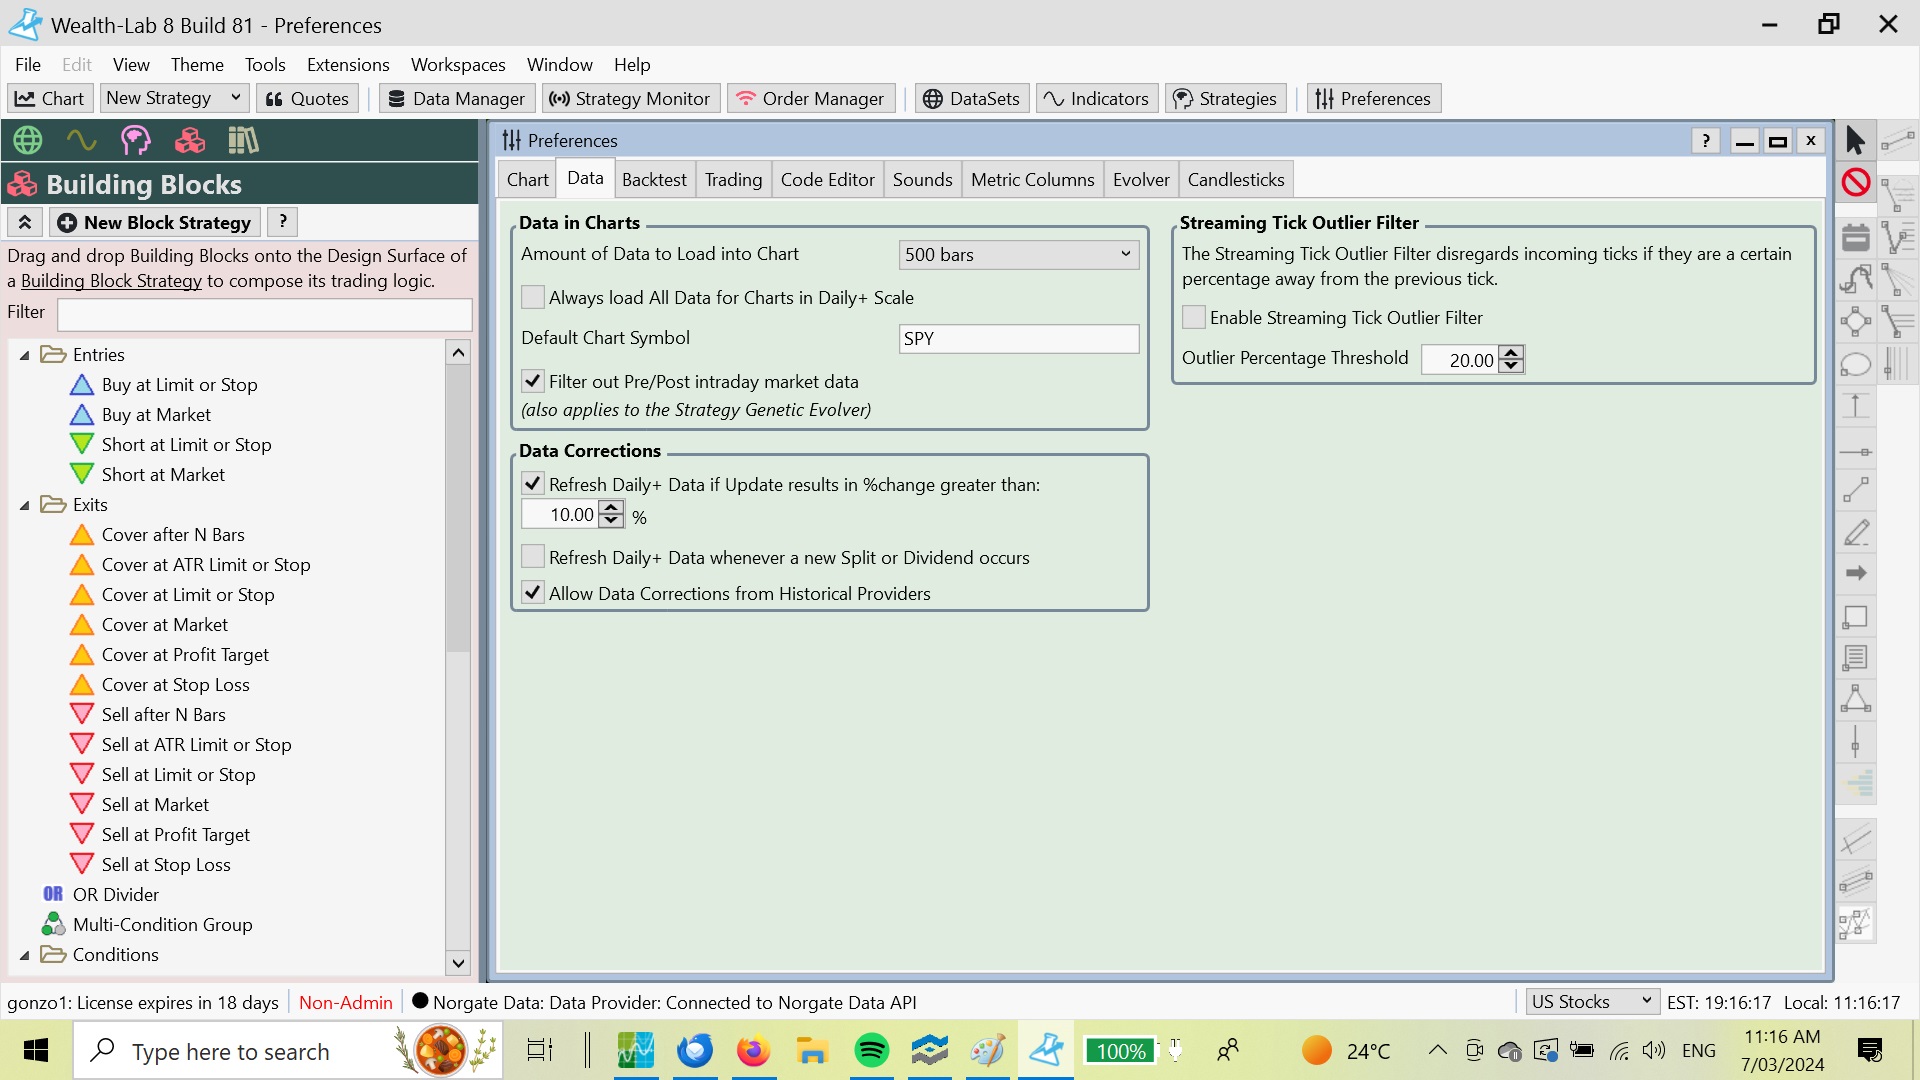Switch to the Candlesticks tab

[1236, 180]
